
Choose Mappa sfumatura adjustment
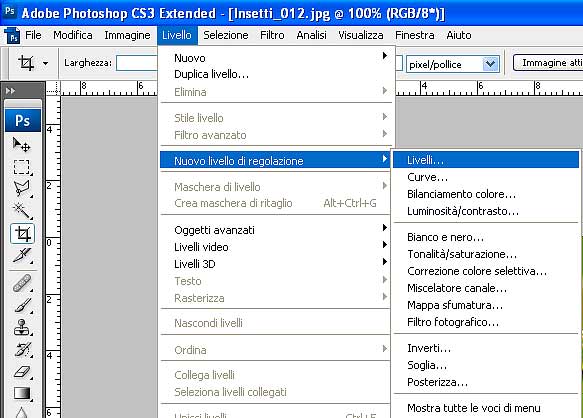coord(486,305)
